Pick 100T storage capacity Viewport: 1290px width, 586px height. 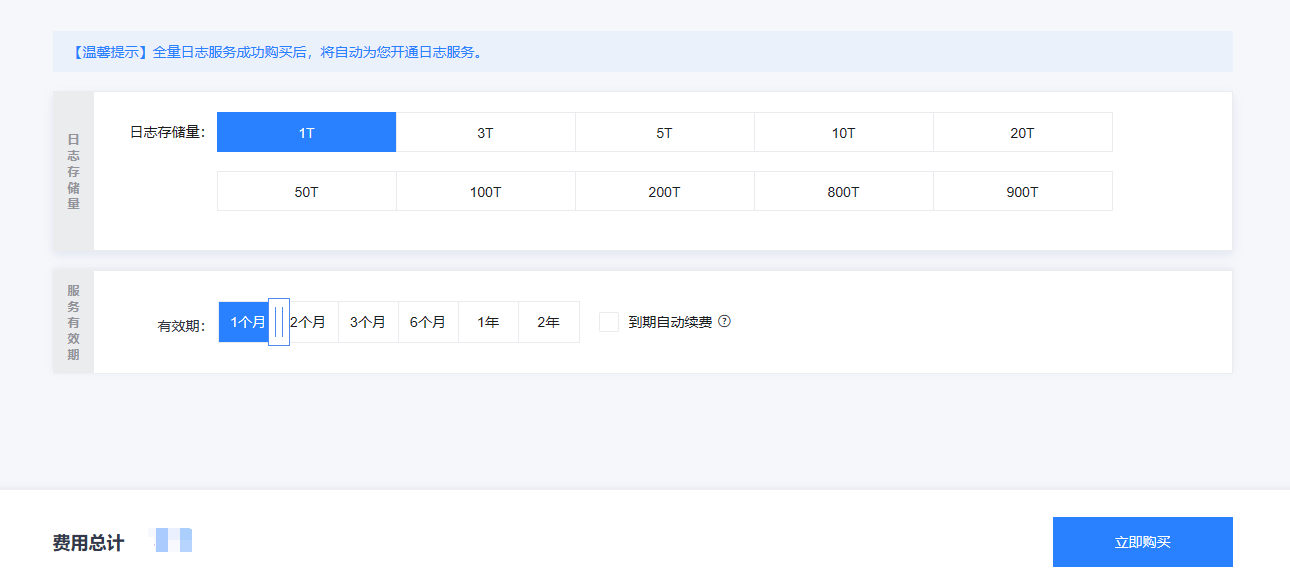485,191
